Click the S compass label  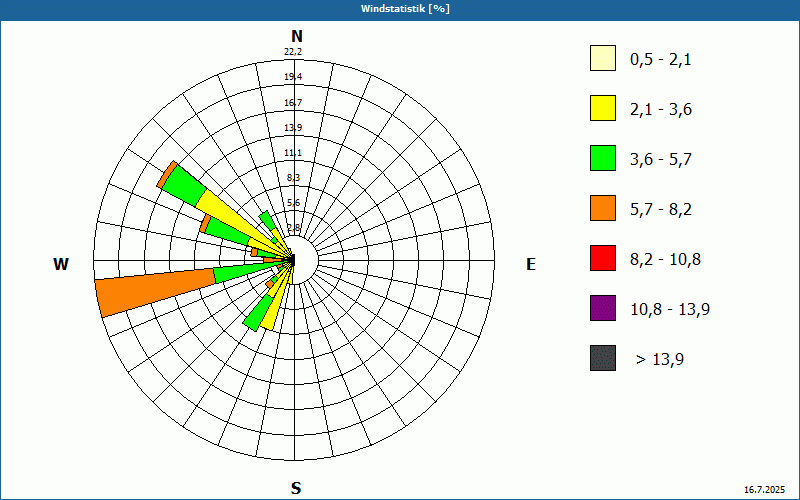click(296, 489)
